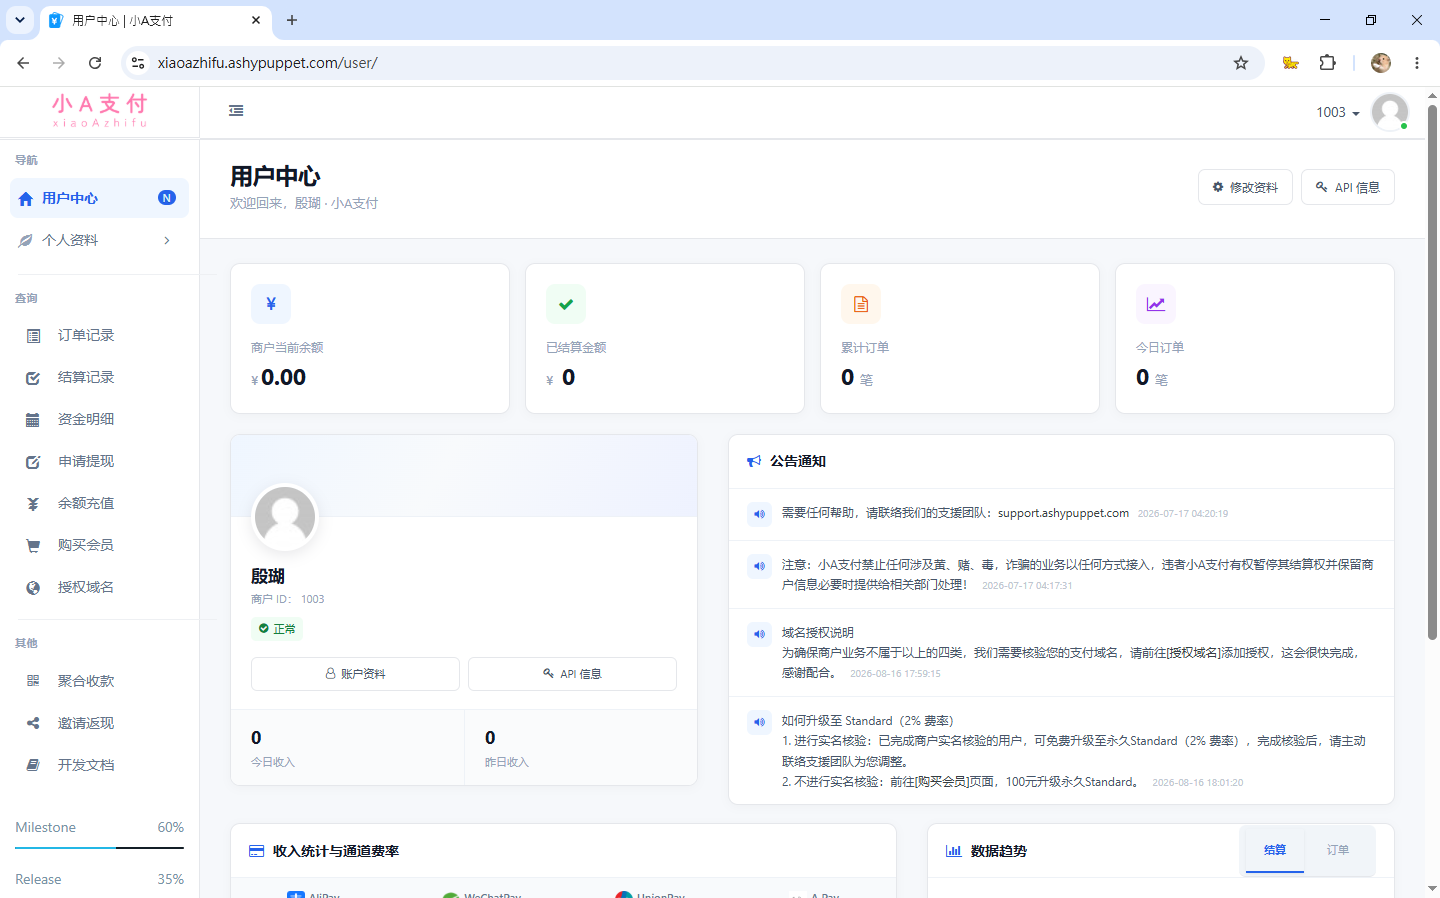Screen dimensions: 1440x898
Task: Click the 结算记录 sidebar icon
Action: [33, 378]
